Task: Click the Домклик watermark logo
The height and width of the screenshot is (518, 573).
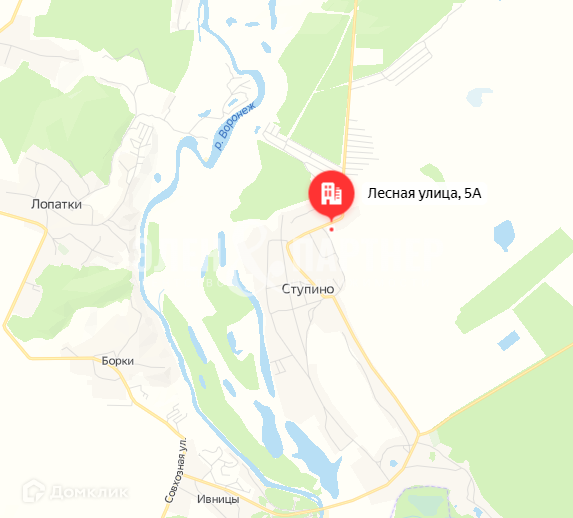Action: click(75, 491)
